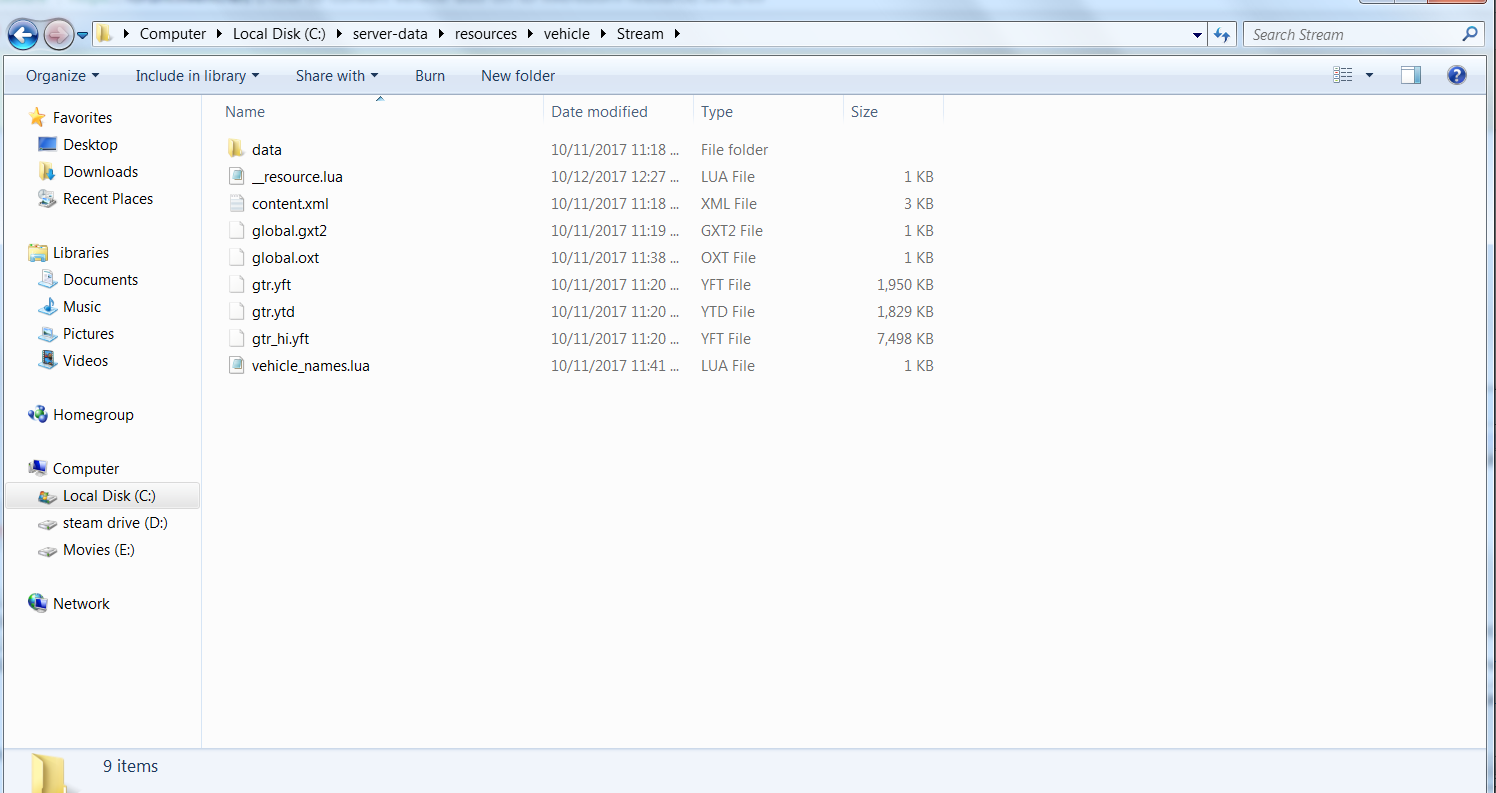Click the XML File type cell

pos(729,204)
